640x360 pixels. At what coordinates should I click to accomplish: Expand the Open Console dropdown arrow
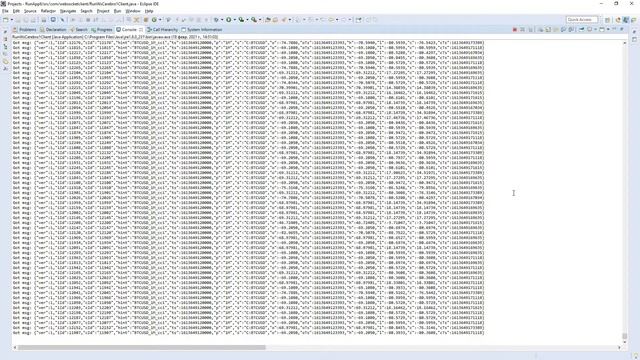point(608,29)
